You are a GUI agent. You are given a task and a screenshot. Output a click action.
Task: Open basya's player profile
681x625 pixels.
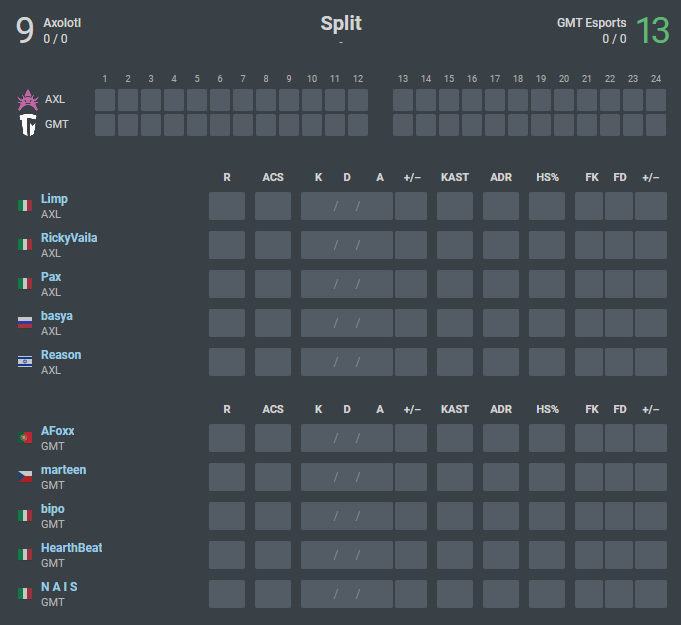coord(57,316)
